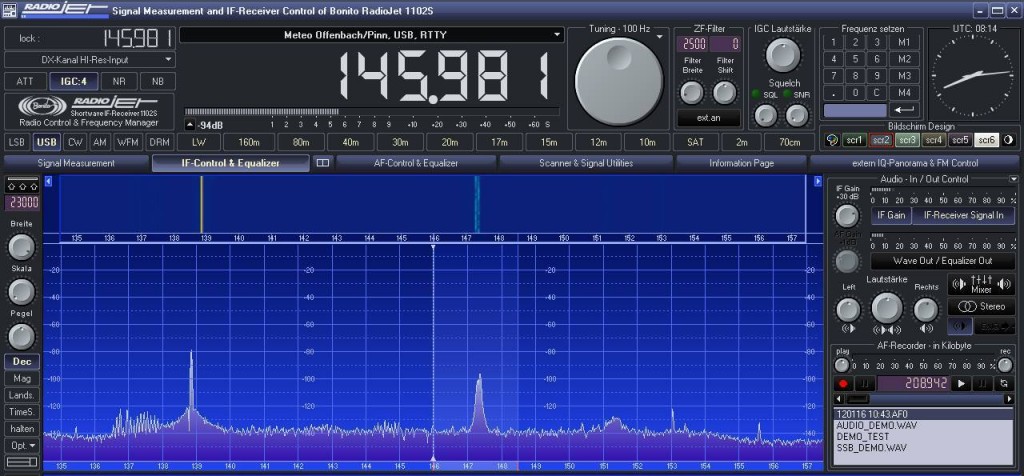Toggle the ATT attenuator button
This screenshot has width=1024, height=476.
point(25,81)
